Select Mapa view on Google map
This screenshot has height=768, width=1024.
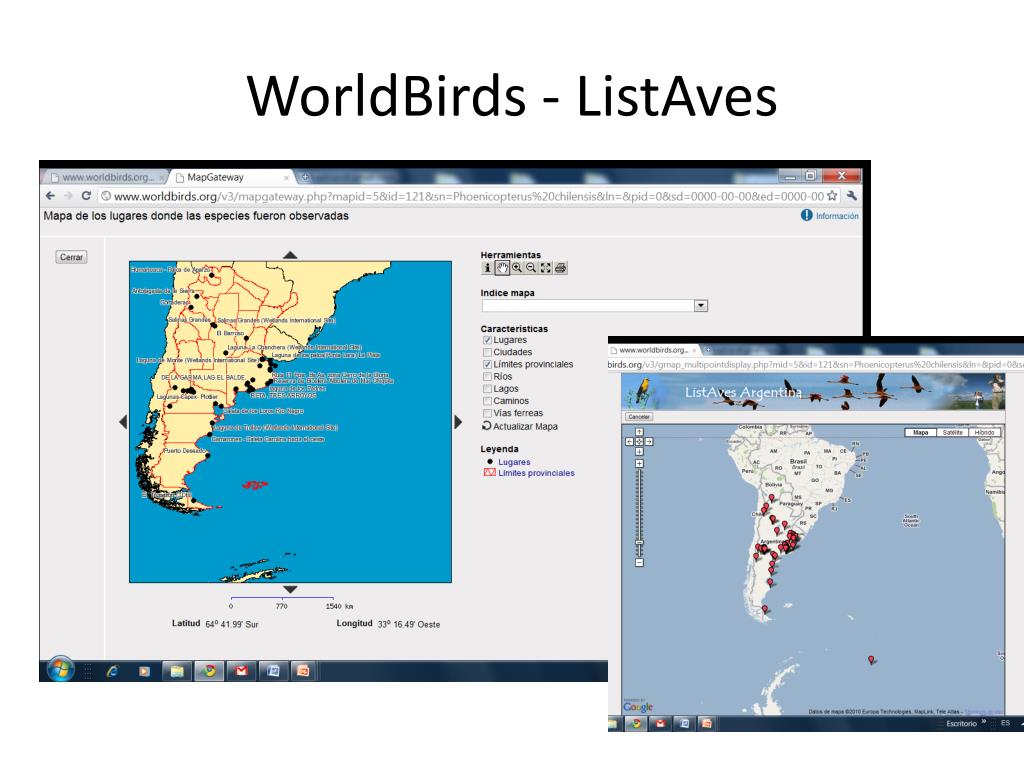tap(920, 432)
